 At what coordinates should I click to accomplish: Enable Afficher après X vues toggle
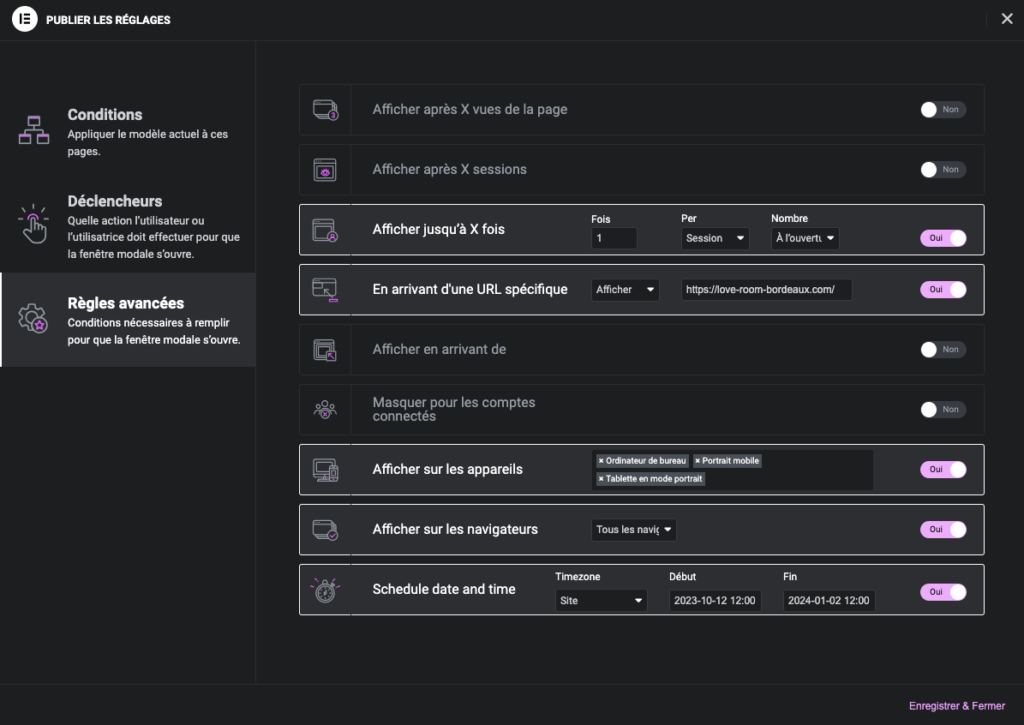pos(943,110)
